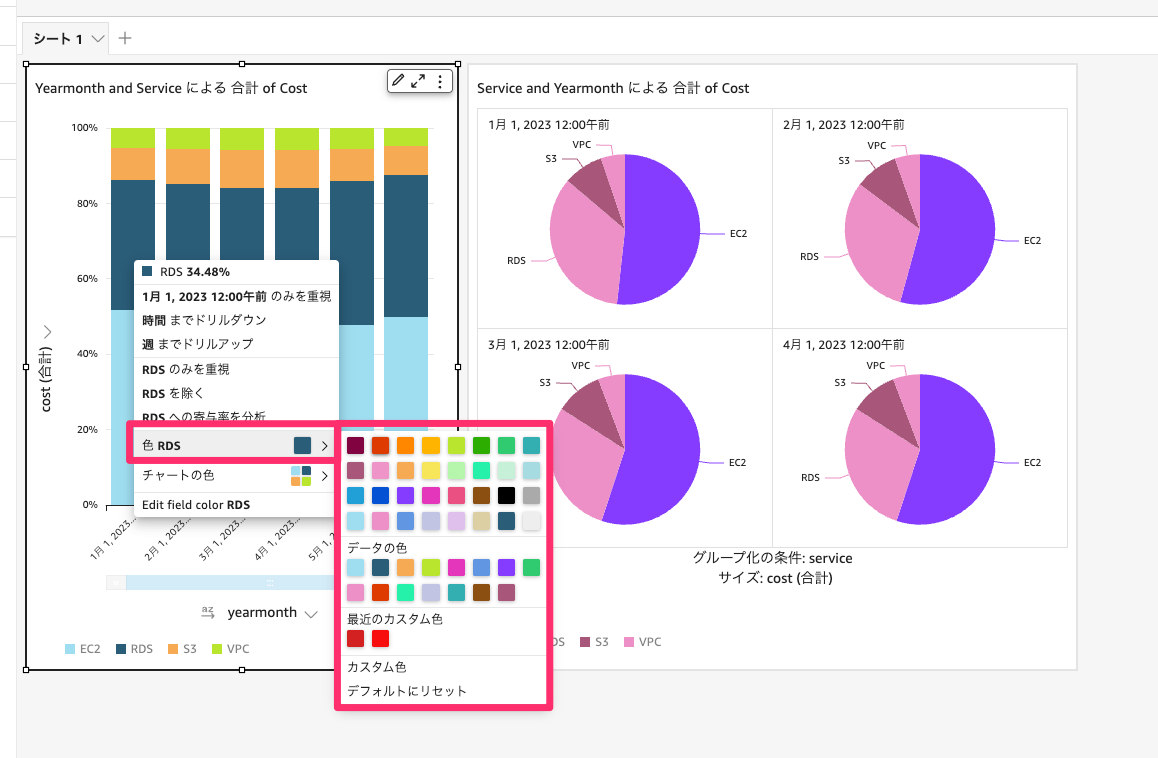Open the three-dot options menu on the bar chart
The width and height of the screenshot is (1158, 758).
(x=440, y=81)
